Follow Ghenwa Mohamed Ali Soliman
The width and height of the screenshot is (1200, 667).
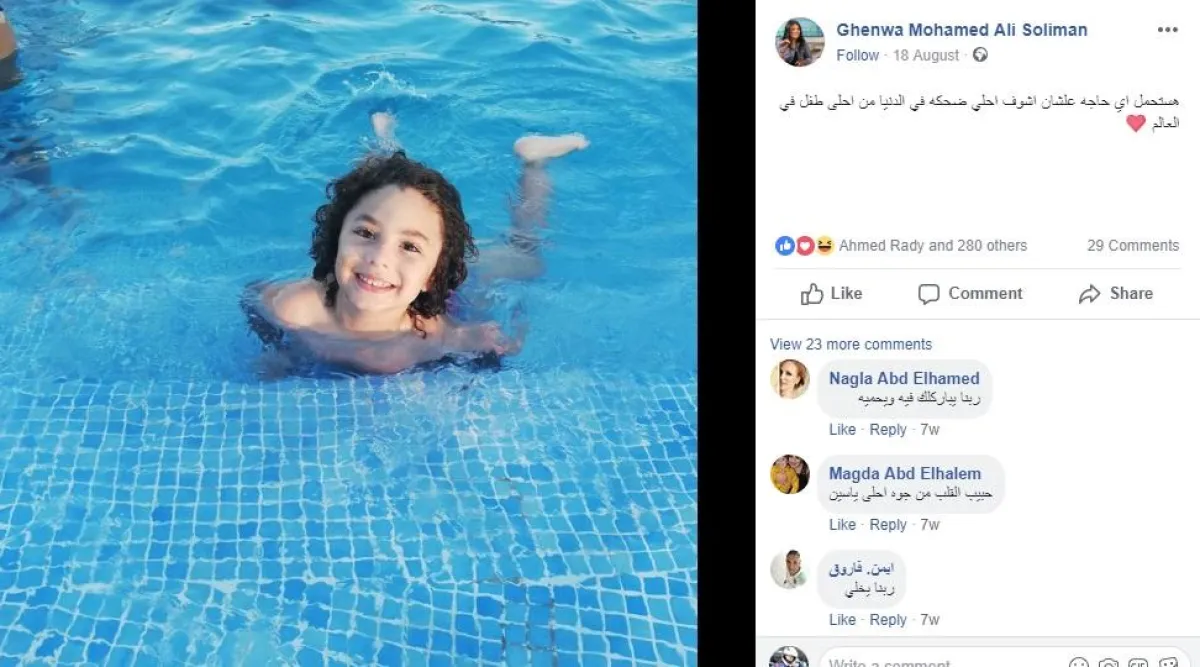coord(857,55)
